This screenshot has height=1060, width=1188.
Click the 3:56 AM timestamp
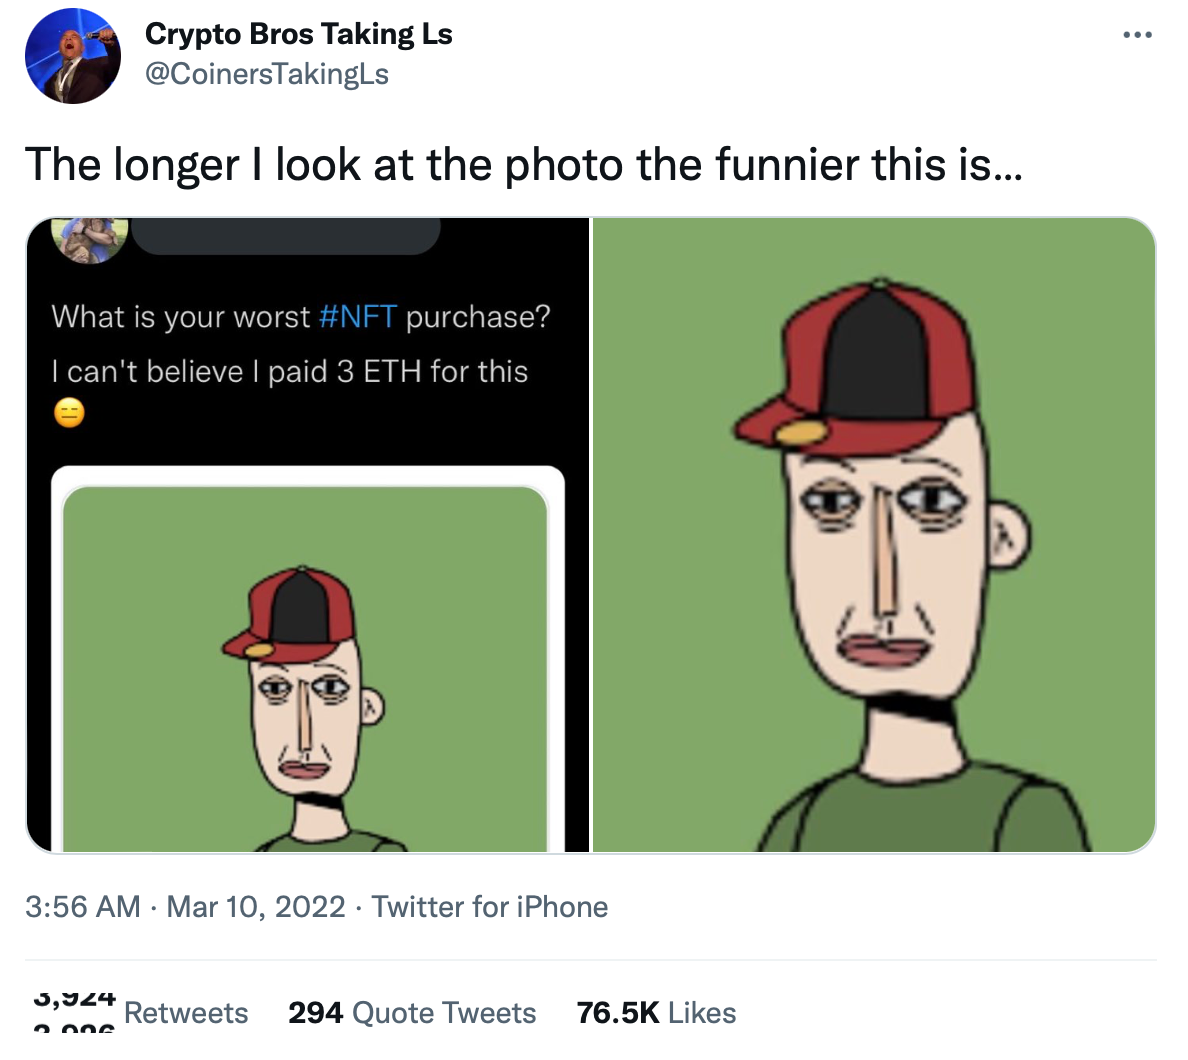pyautogui.click(x=83, y=907)
